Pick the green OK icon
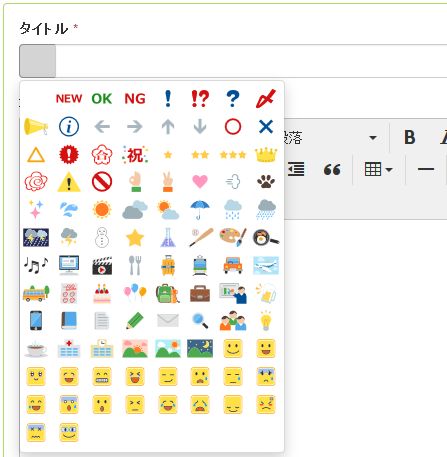The height and width of the screenshot is (457, 447). point(102,99)
